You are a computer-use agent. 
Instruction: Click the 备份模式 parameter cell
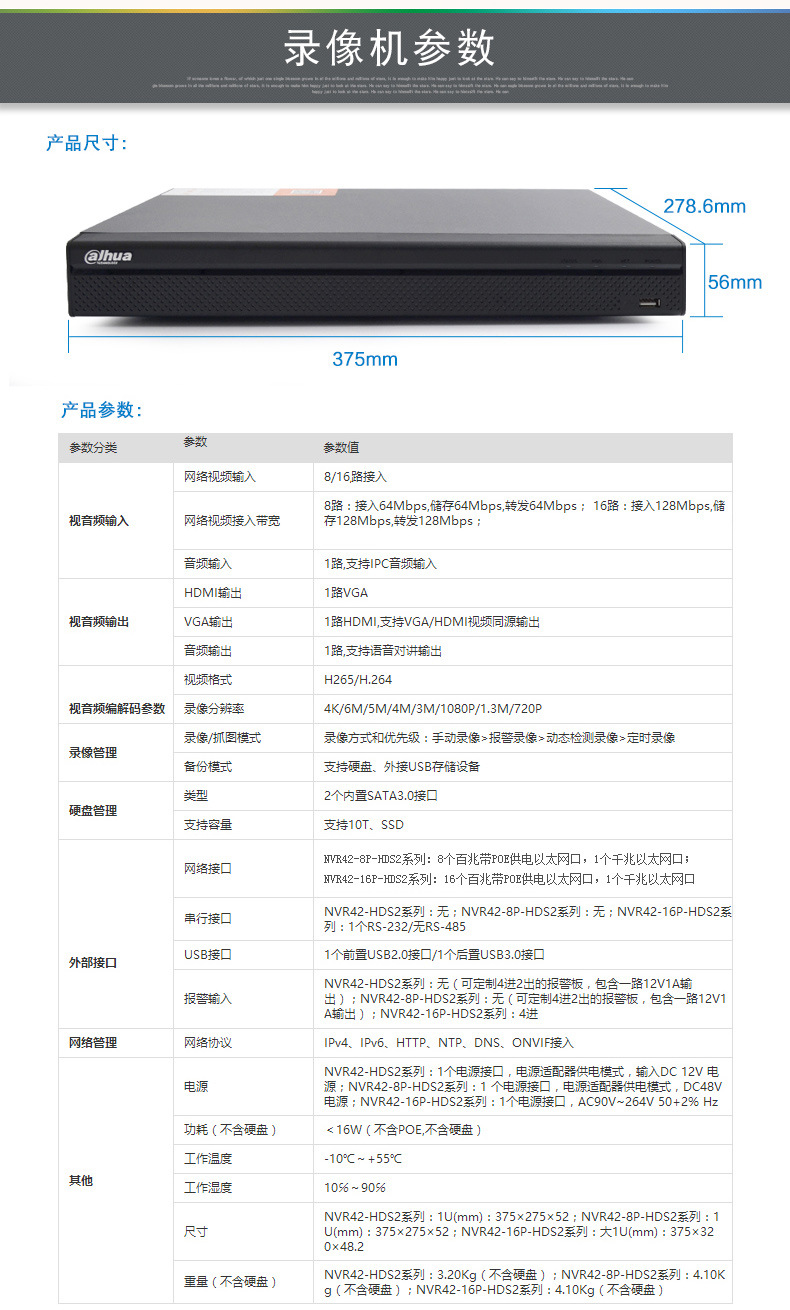pos(243,767)
